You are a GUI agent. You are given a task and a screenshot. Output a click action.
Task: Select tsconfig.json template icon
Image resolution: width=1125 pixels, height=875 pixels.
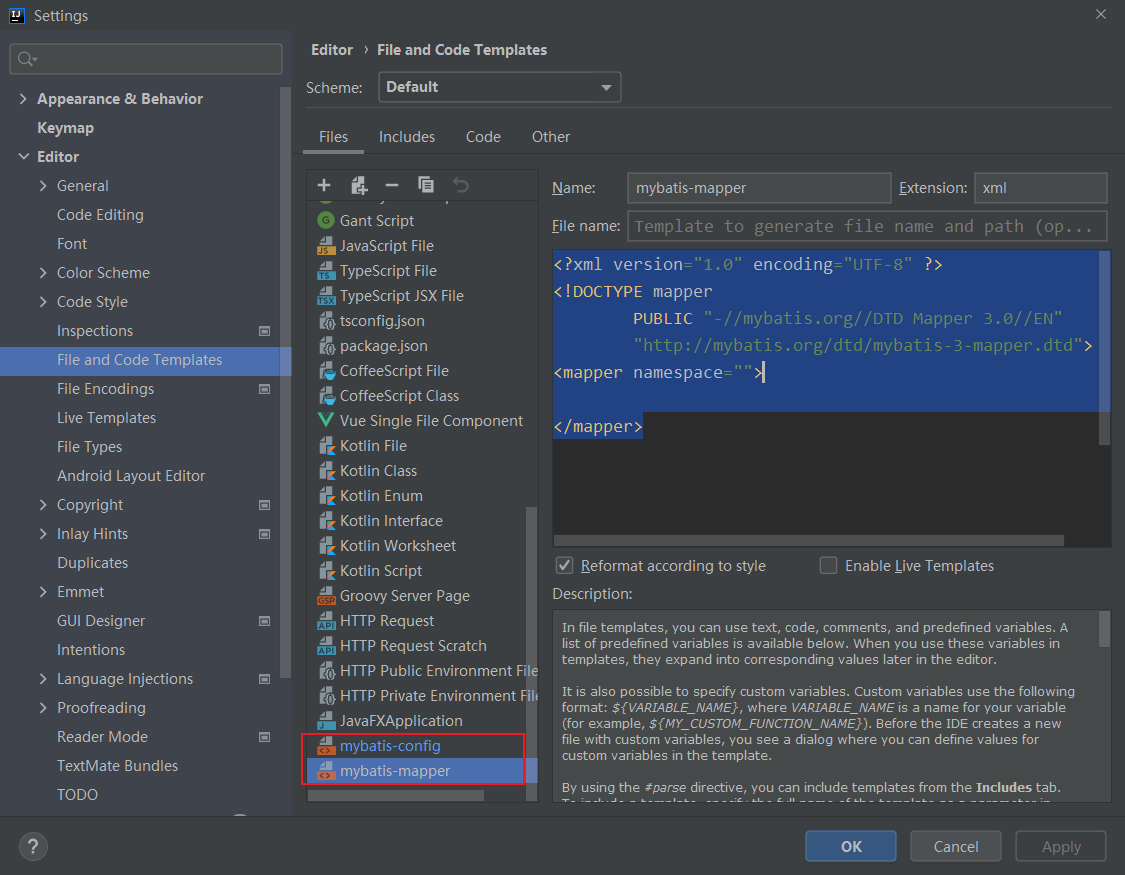pyautogui.click(x=326, y=321)
